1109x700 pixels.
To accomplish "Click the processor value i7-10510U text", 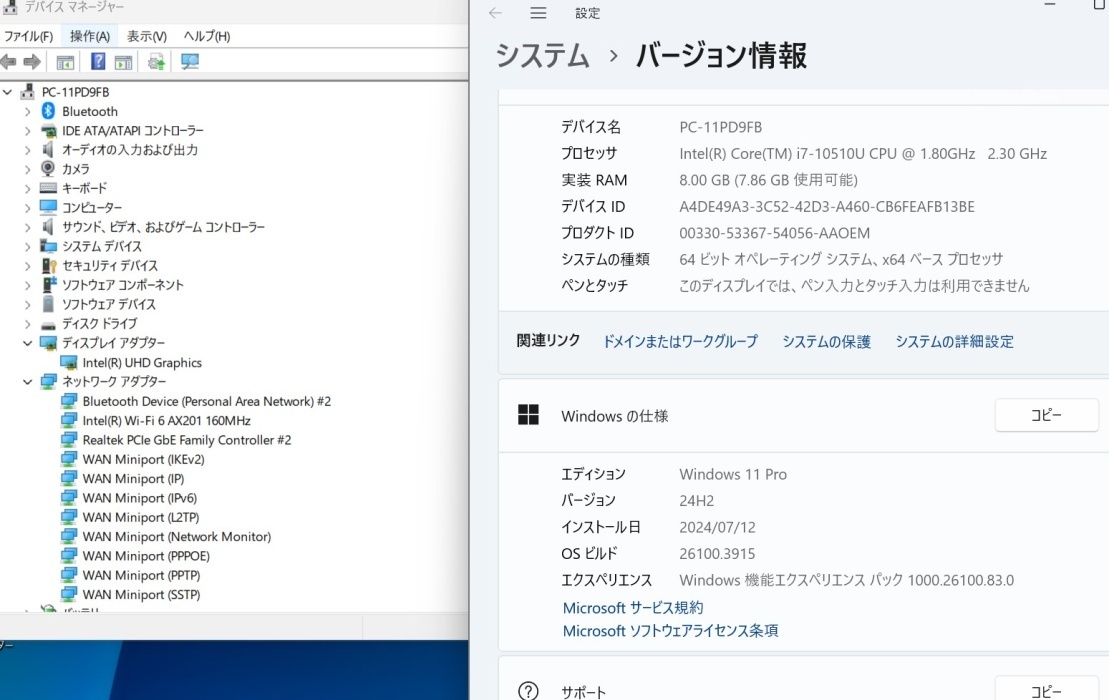I will (863, 153).
